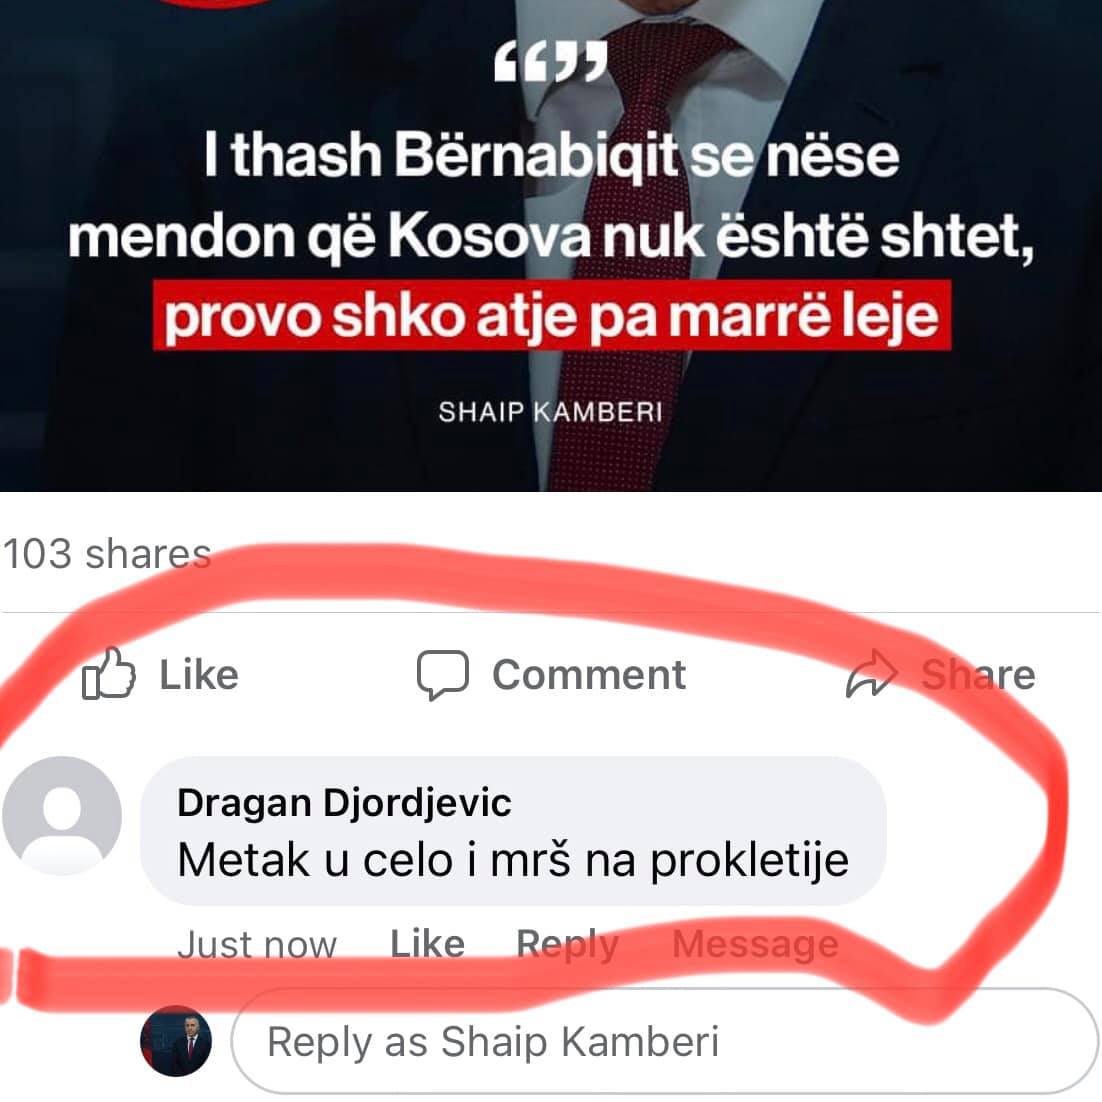Click the Comment label under the post

589,675
